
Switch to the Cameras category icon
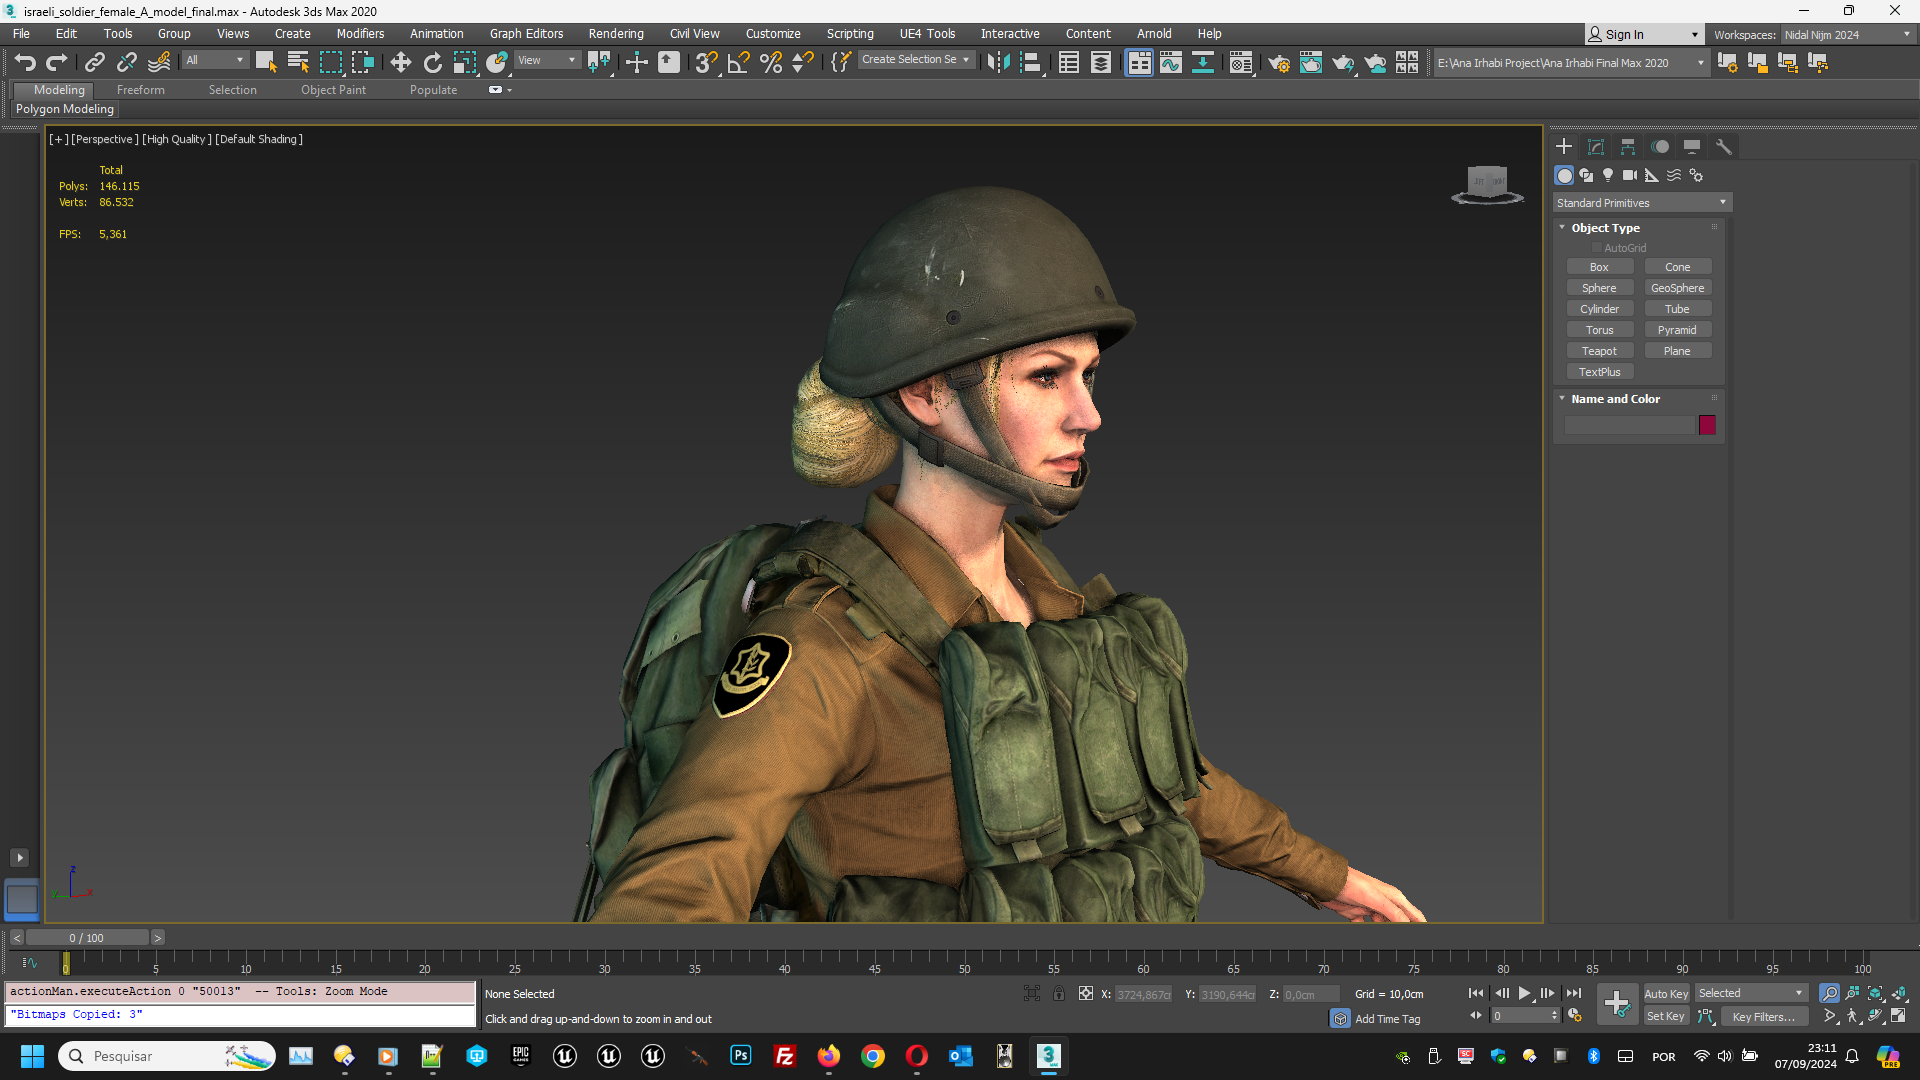point(1630,175)
